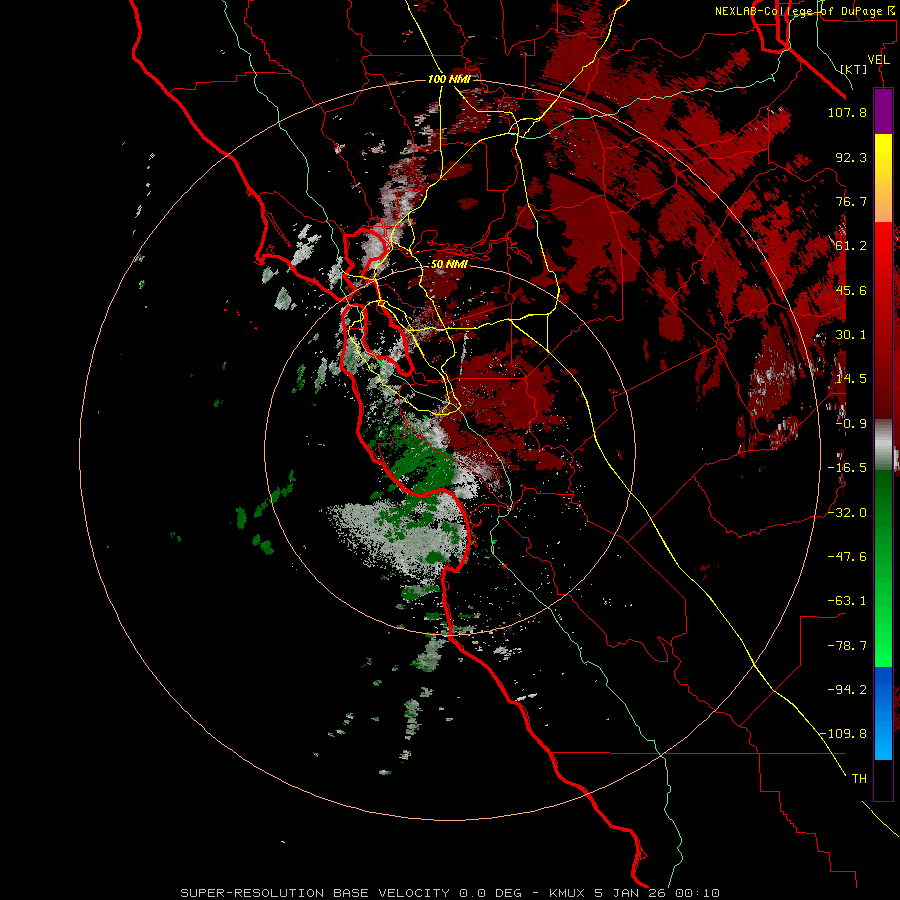Screen dimensions: 900x900
Task: Click the [KT] units label
Action: click(854, 69)
